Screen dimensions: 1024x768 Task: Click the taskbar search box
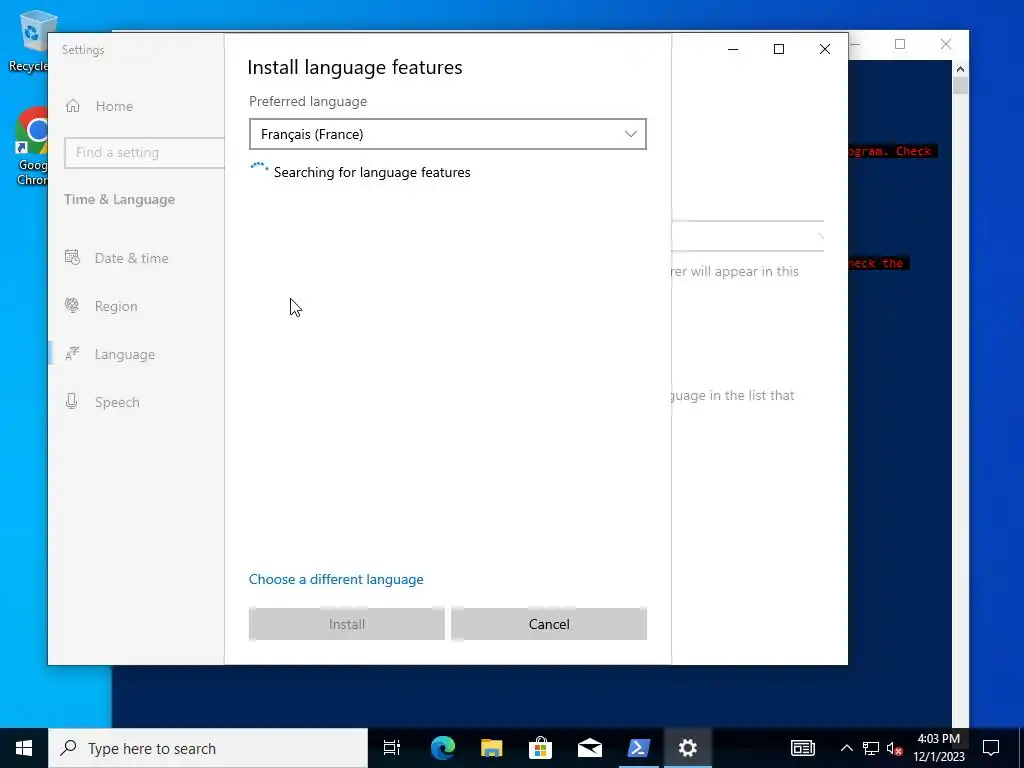pos(208,748)
